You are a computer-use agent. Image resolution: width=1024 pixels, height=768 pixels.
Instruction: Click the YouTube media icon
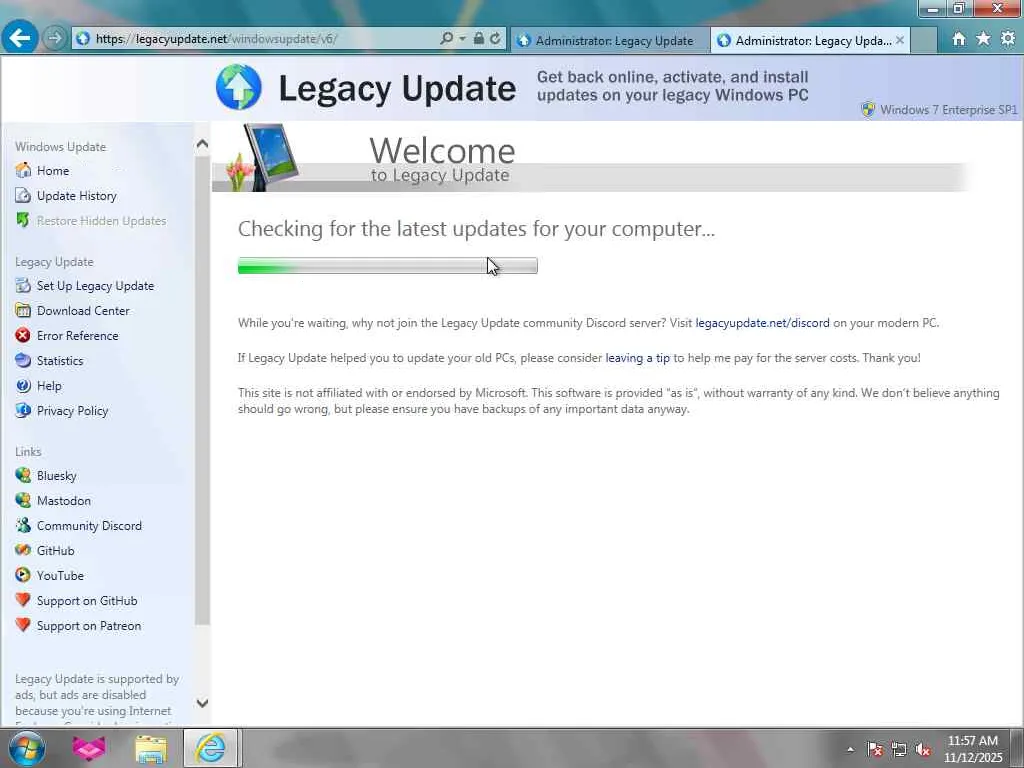23,575
